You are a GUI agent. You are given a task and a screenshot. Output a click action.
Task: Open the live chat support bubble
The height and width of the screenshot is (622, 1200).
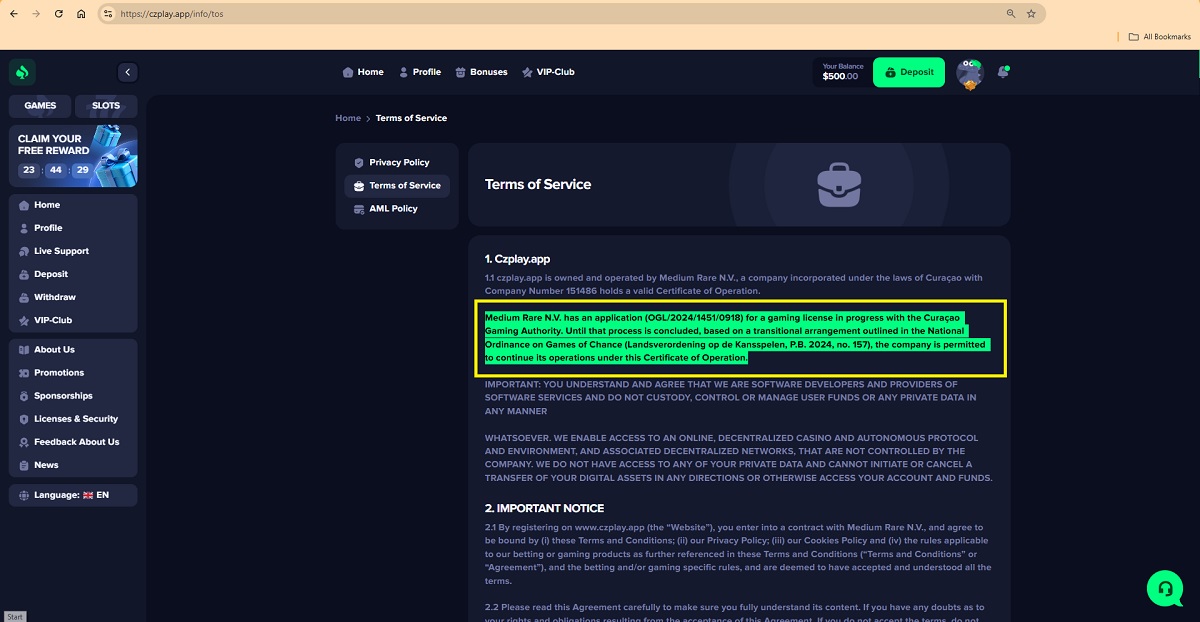click(x=1164, y=588)
